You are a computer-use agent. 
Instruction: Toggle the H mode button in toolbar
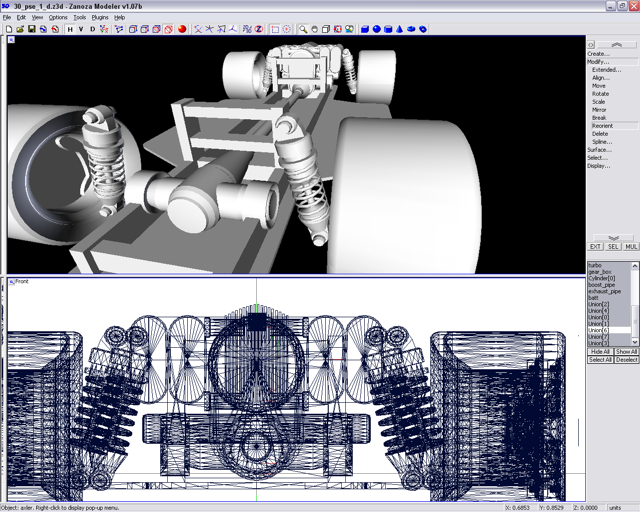tap(70, 29)
